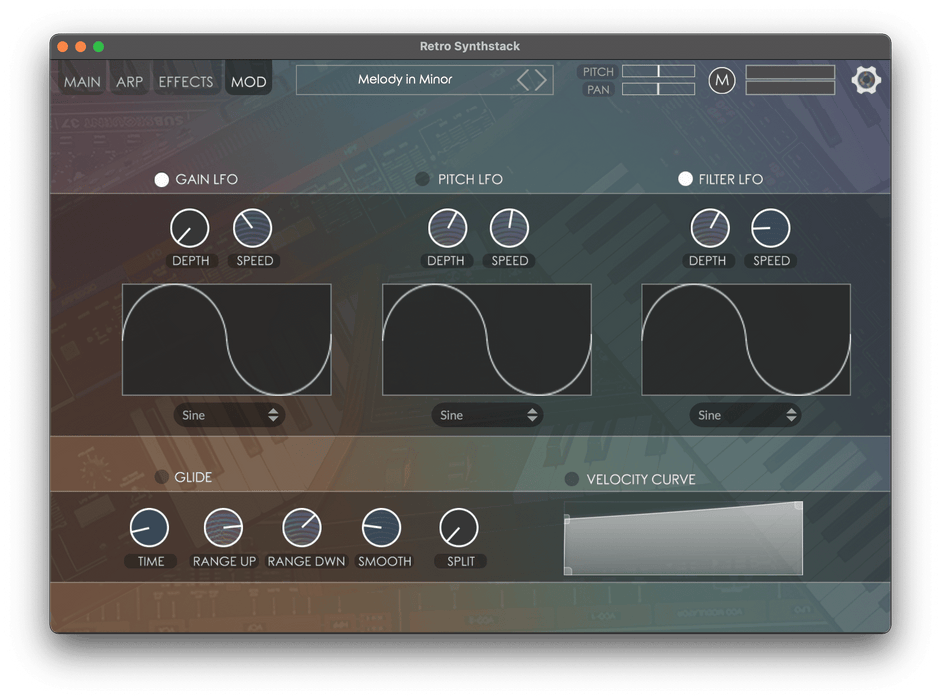Image resolution: width=941 pixels, height=700 pixels.
Task: Switch to the EFFECTS tab
Action: tap(186, 82)
